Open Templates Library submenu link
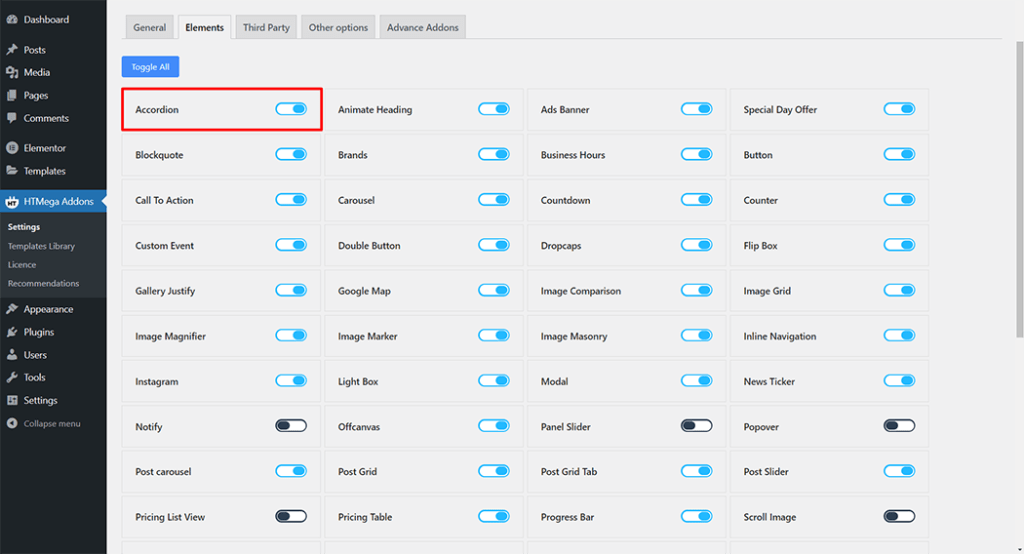Viewport: 1024px width, 554px height. coord(41,246)
